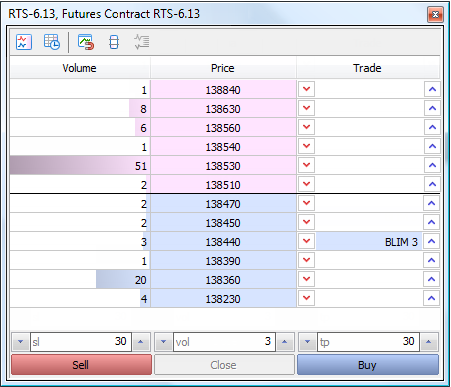Click red sell arrow at price 138470
This screenshot has width=451, height=387.
click(x=307, y=203)
